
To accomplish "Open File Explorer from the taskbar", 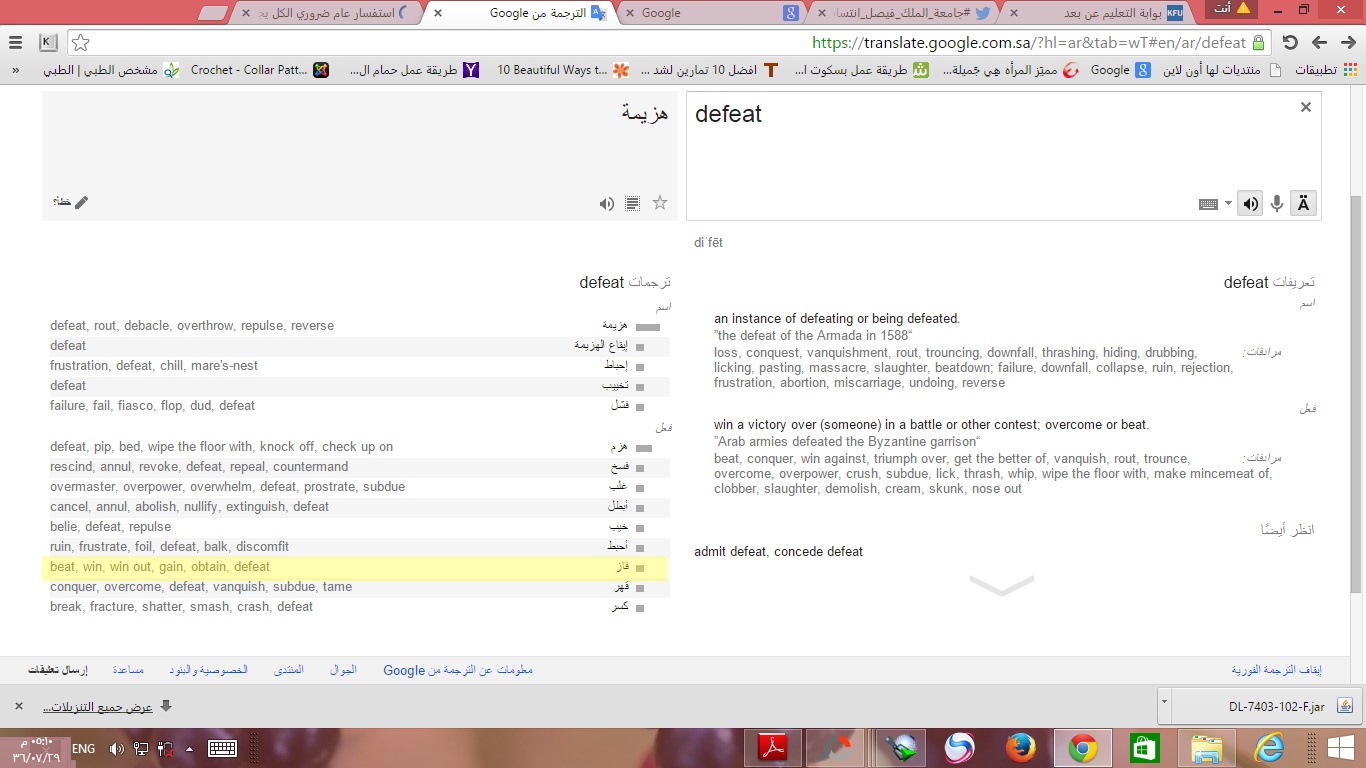I will point(1207,748).
